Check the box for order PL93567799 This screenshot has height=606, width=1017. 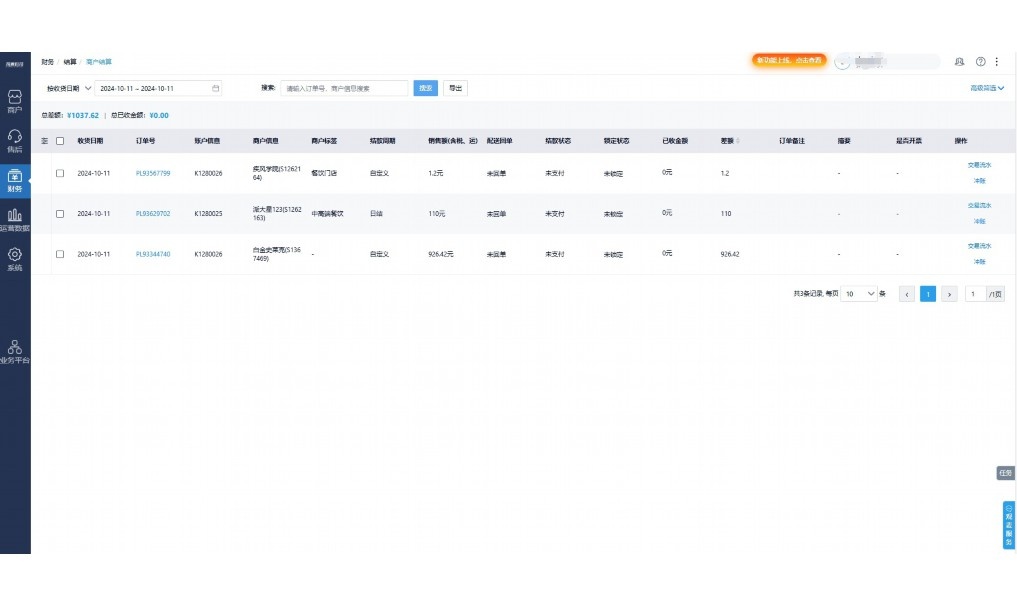click(60, 173)
